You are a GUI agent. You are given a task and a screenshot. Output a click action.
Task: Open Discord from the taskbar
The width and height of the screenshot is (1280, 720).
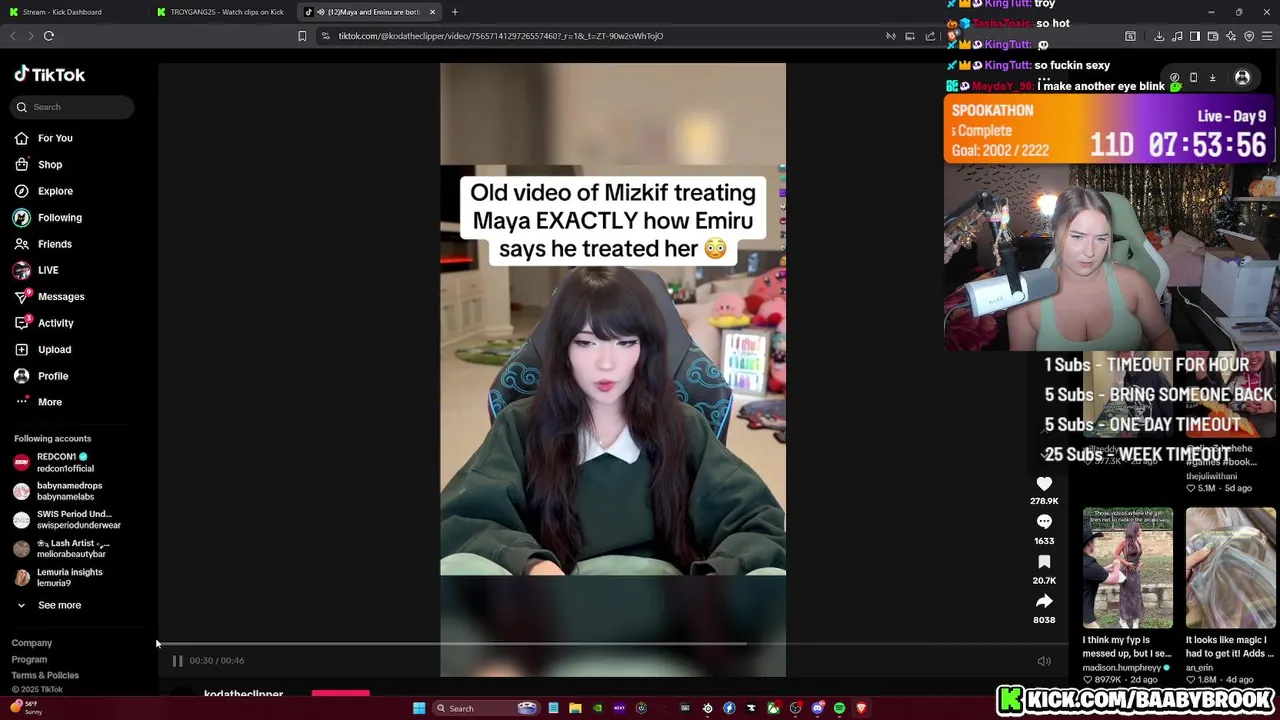tap(817, 708)
